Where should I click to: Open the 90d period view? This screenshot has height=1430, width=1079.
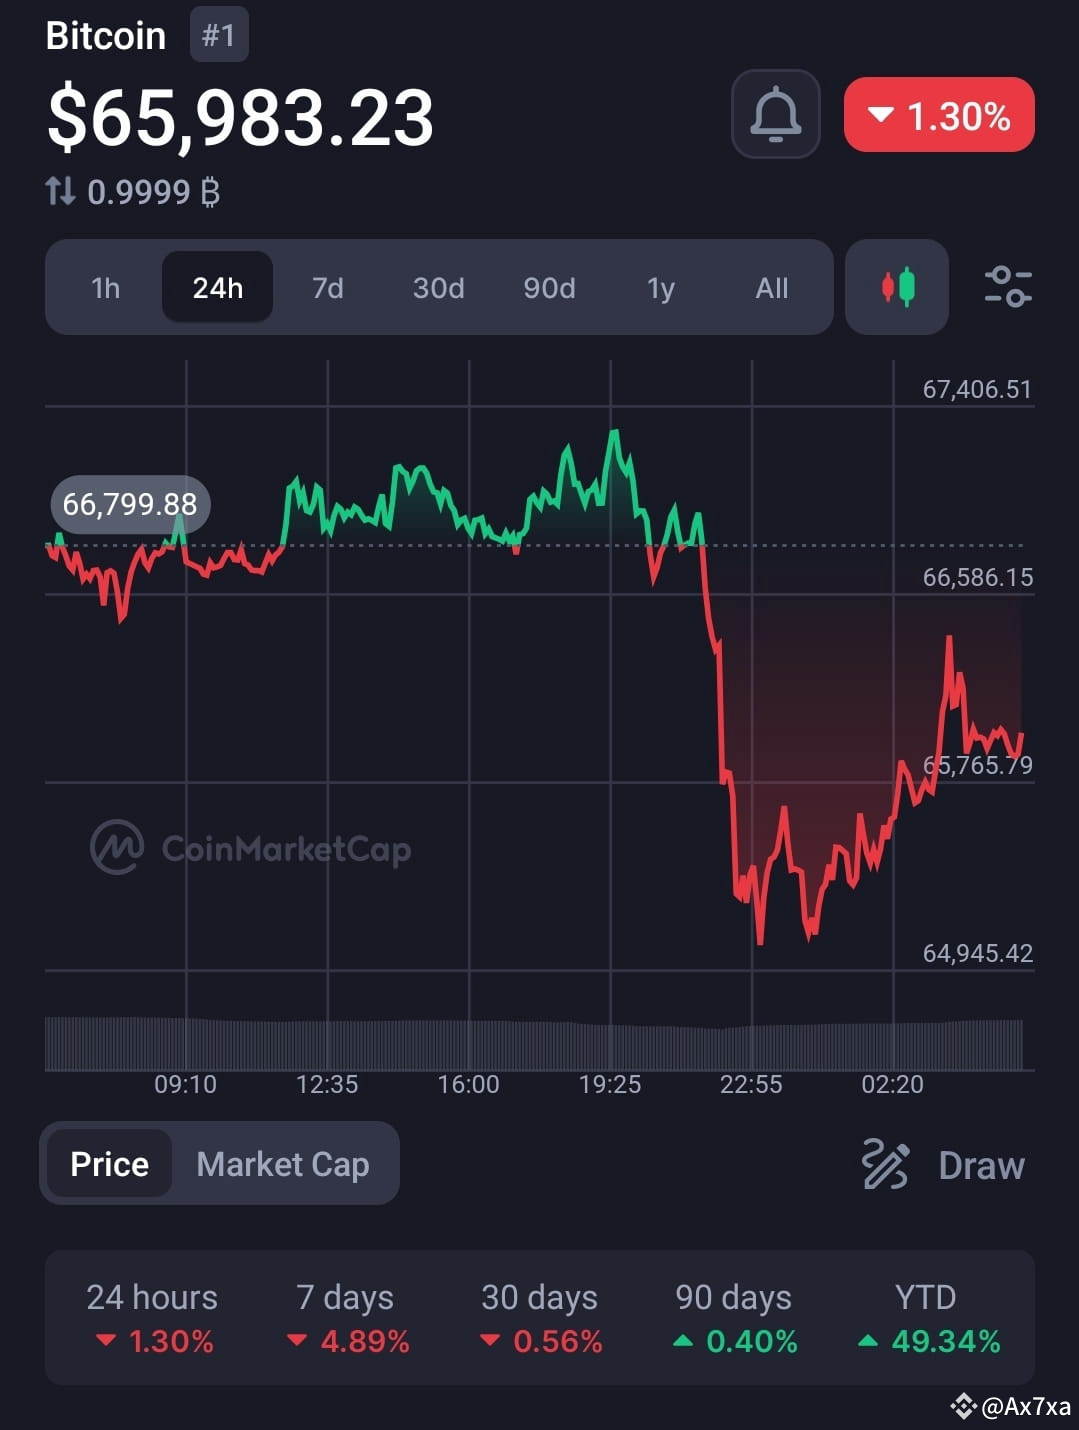point(549,288)
